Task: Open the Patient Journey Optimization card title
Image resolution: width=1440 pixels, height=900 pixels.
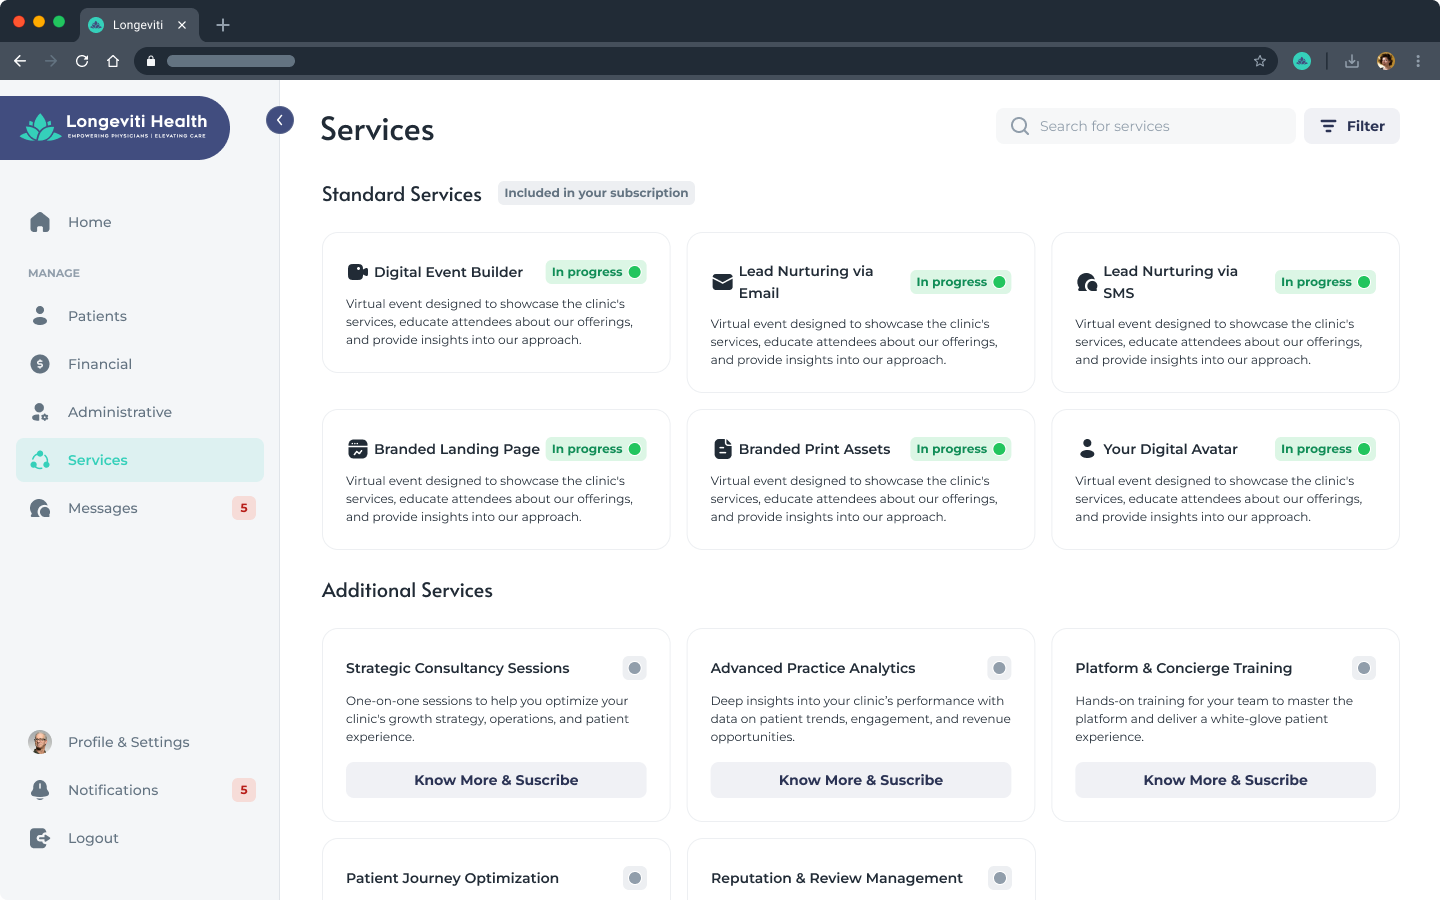Action: click(452, 878)
